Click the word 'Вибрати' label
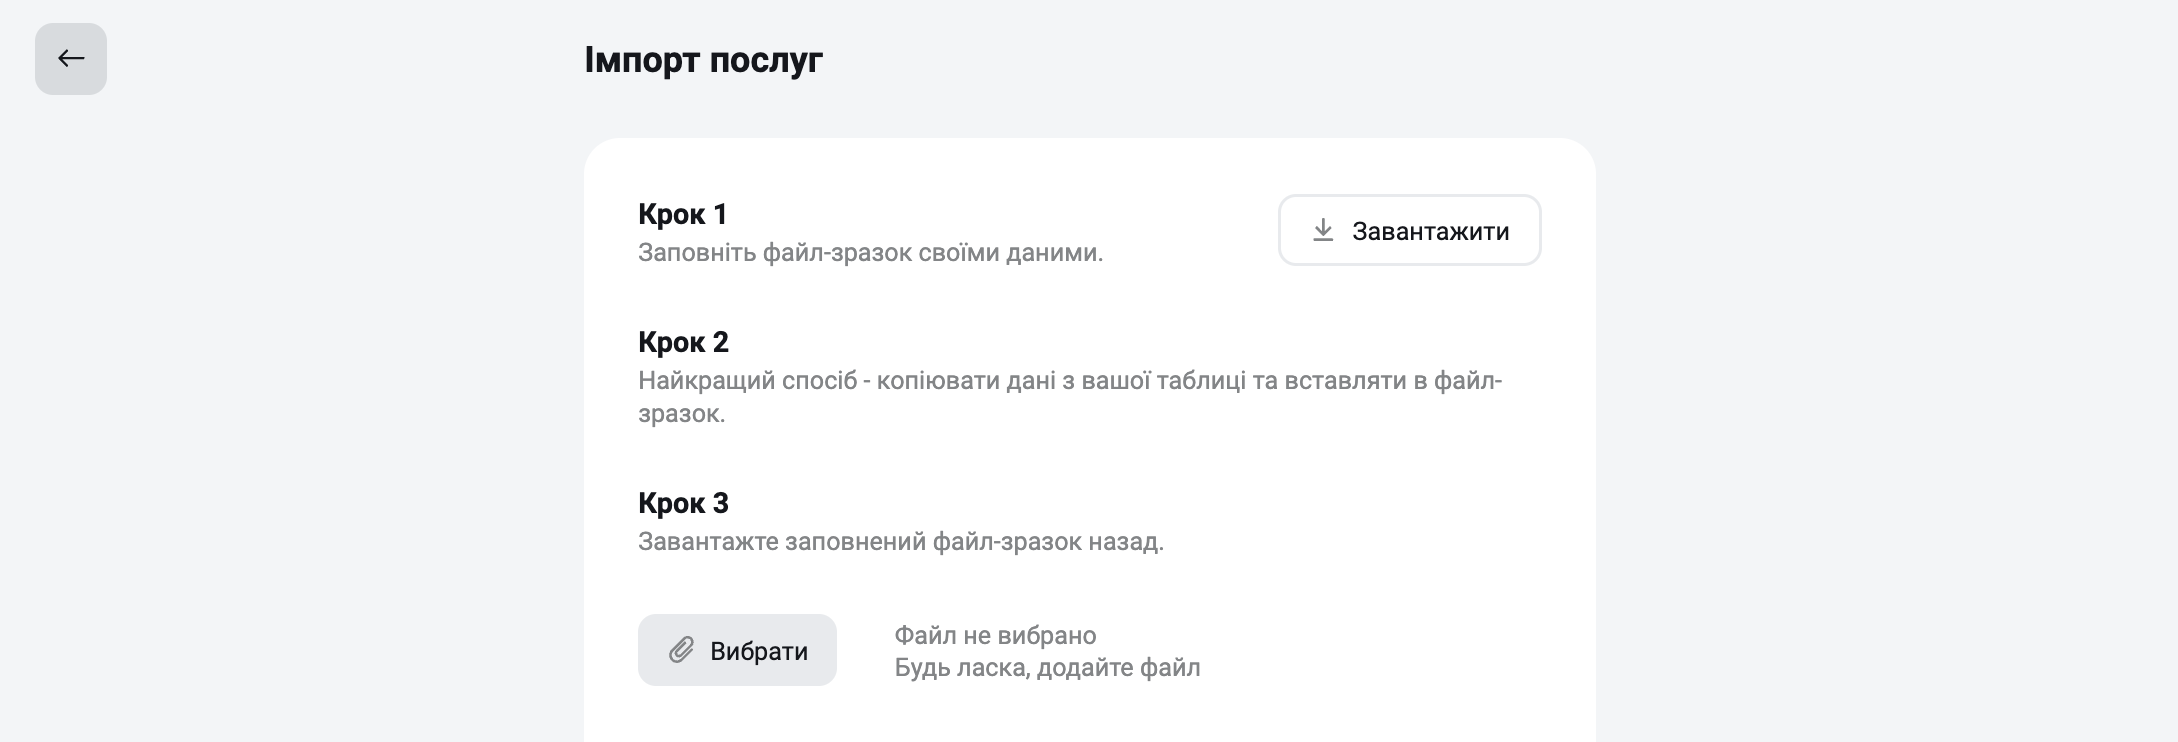Image resolution: width=2178 pixels, height=742 pixels. click(759, 651)
